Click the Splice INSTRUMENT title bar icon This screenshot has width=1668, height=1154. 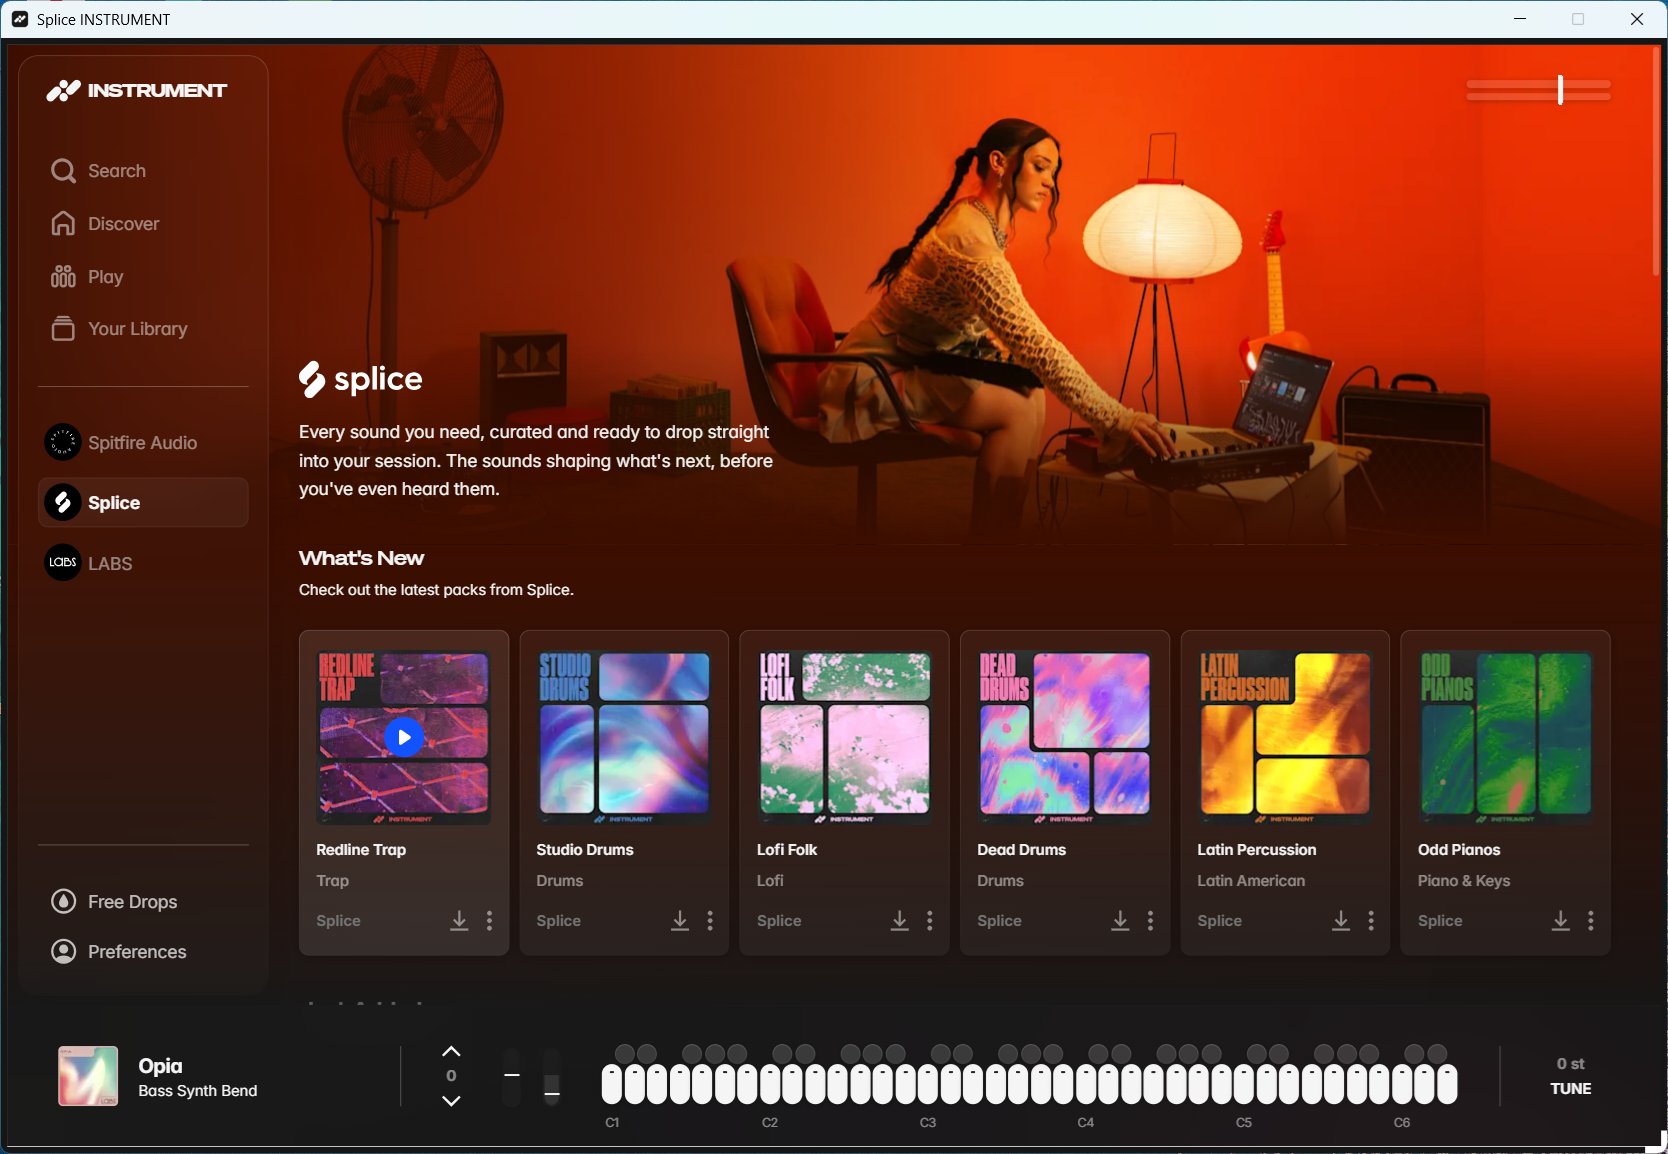[20, 19]
